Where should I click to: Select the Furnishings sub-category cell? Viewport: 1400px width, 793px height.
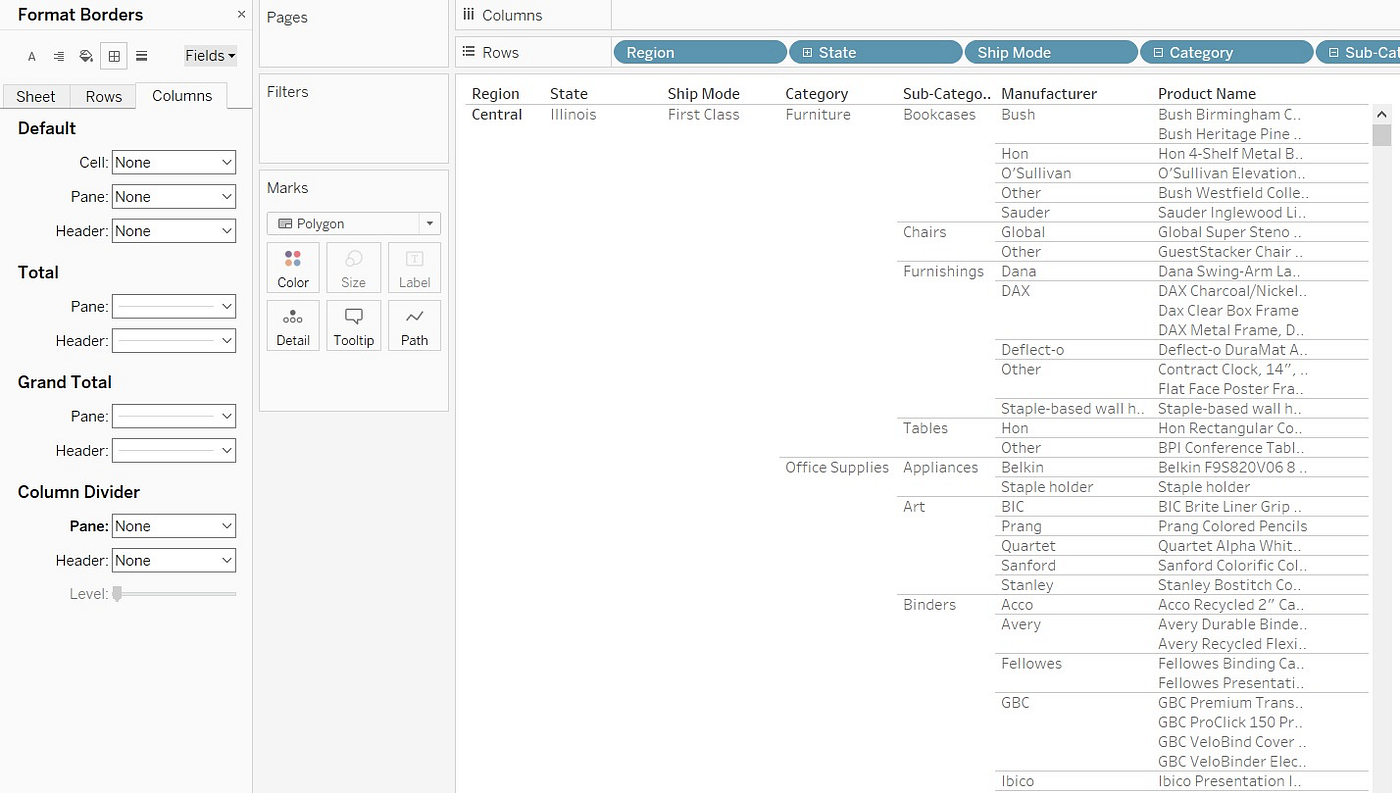[x=943, y=271]
